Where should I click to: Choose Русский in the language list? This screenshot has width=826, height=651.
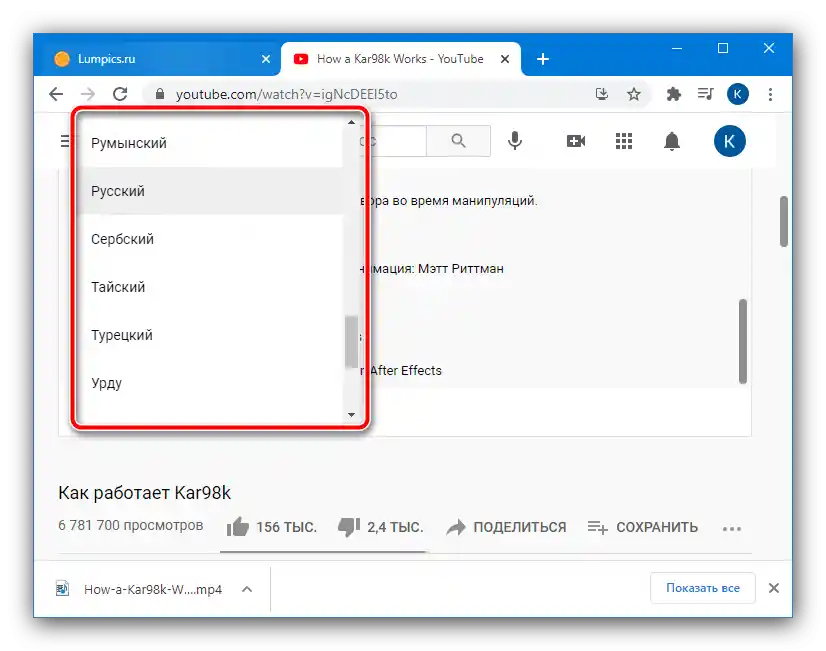point(210,191)
